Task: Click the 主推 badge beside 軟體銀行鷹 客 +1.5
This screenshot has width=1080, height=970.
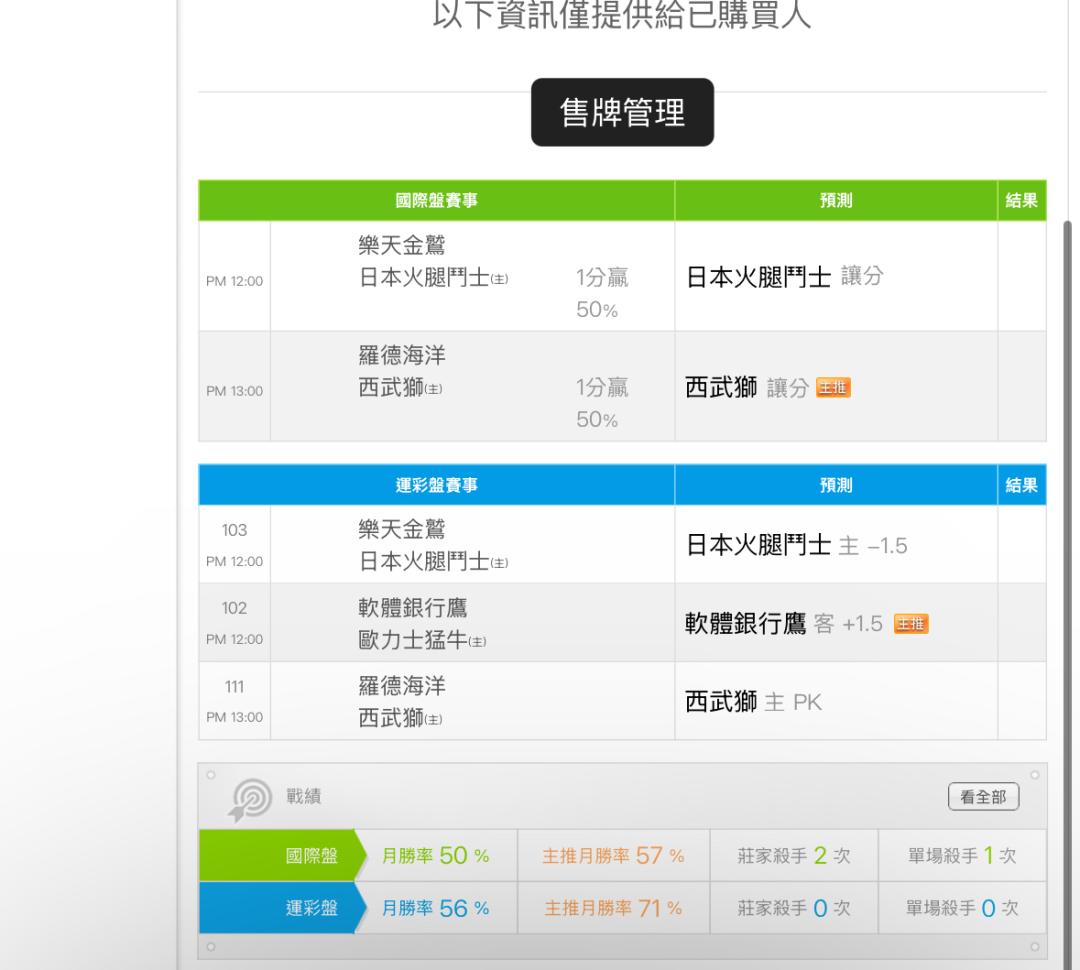Action: pos(911,624)
